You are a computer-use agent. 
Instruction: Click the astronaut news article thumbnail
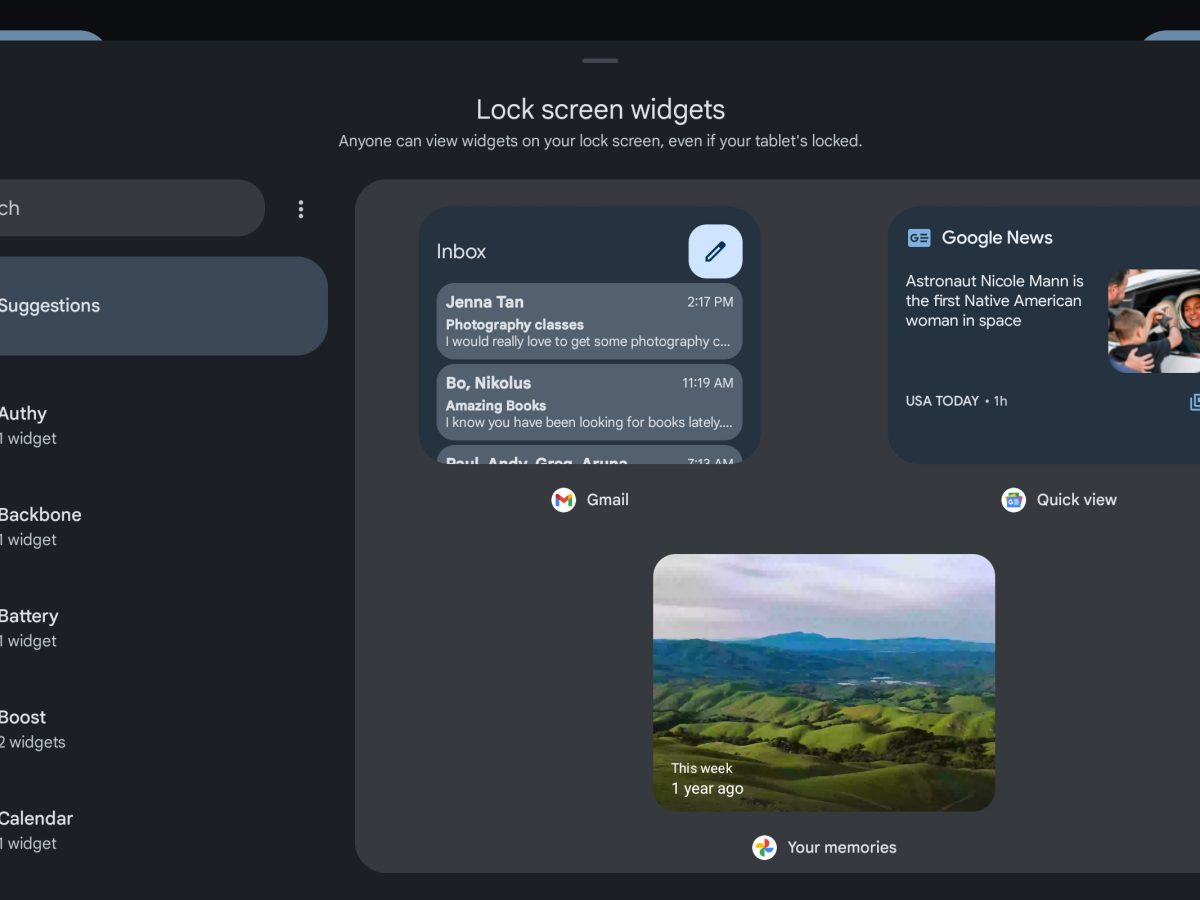click(1154, 321)
